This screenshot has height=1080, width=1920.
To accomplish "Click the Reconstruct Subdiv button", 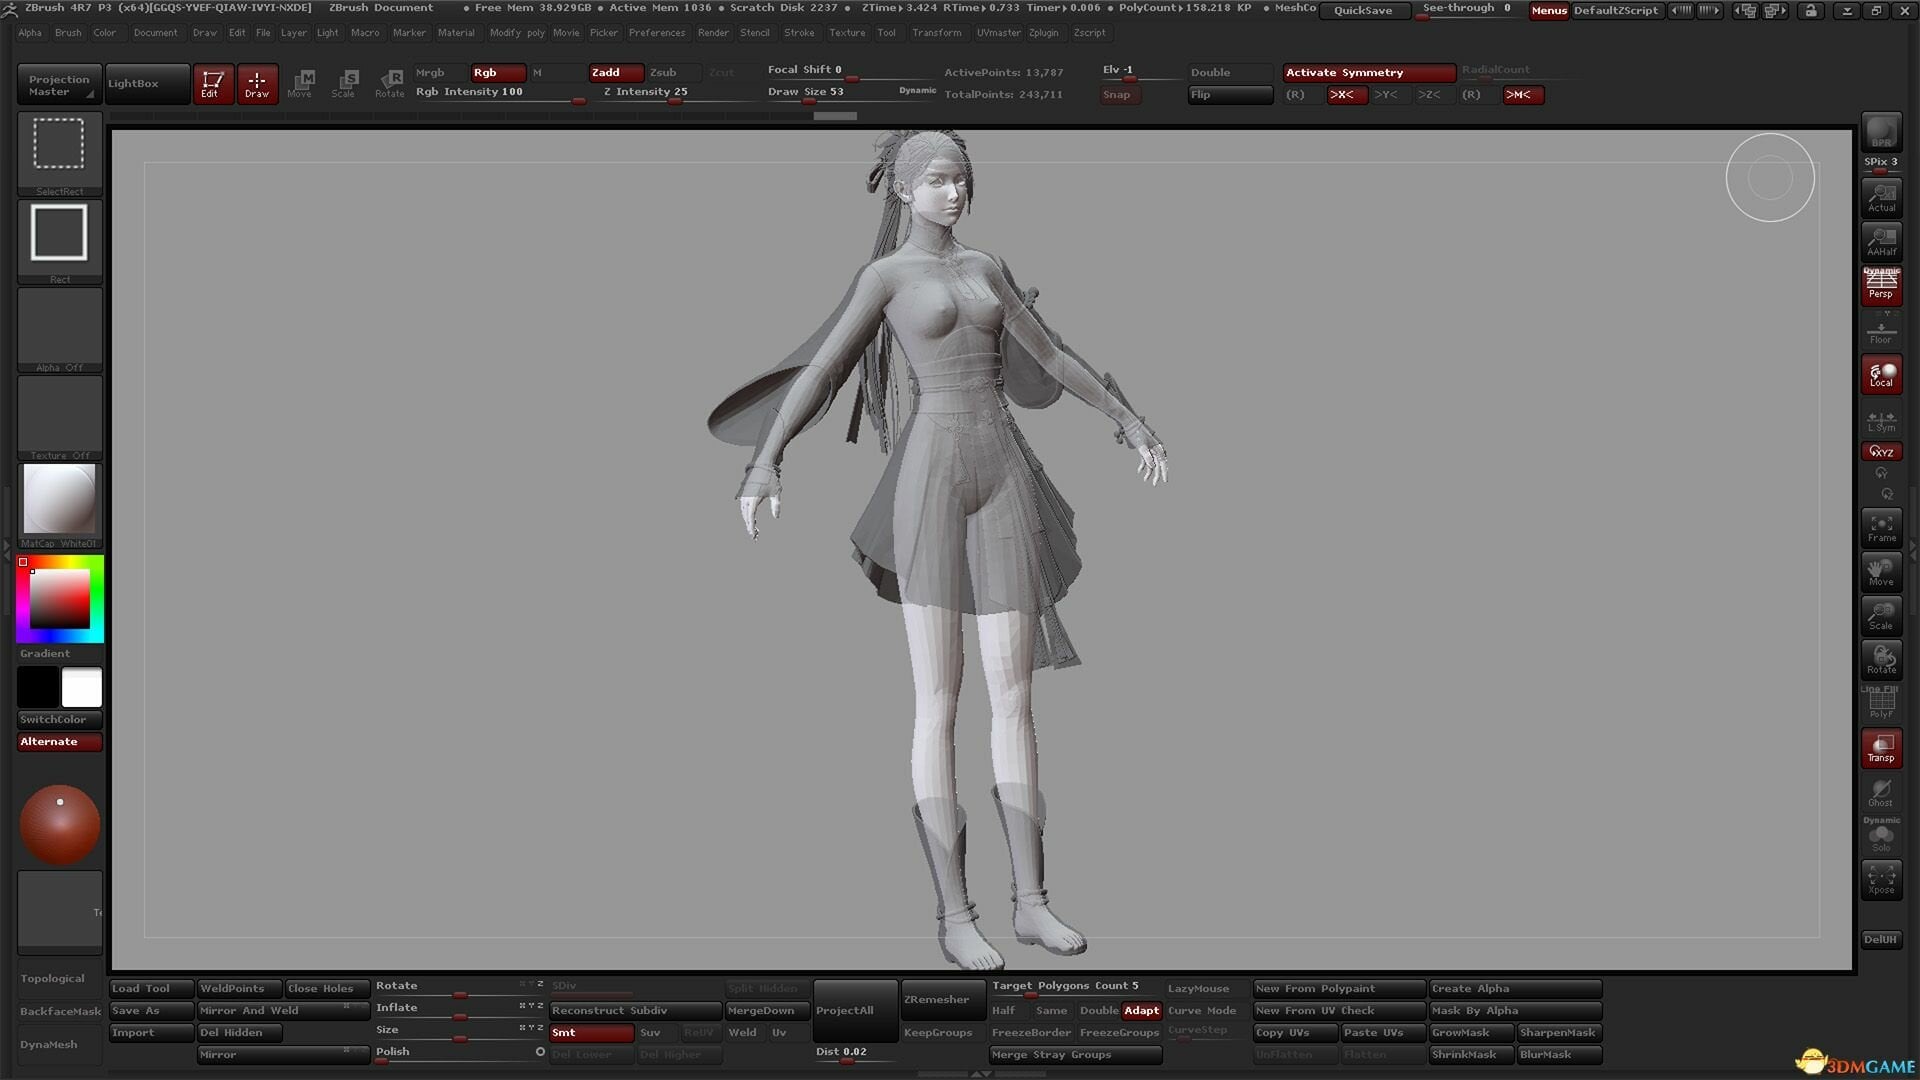I will click(636, 1010).
